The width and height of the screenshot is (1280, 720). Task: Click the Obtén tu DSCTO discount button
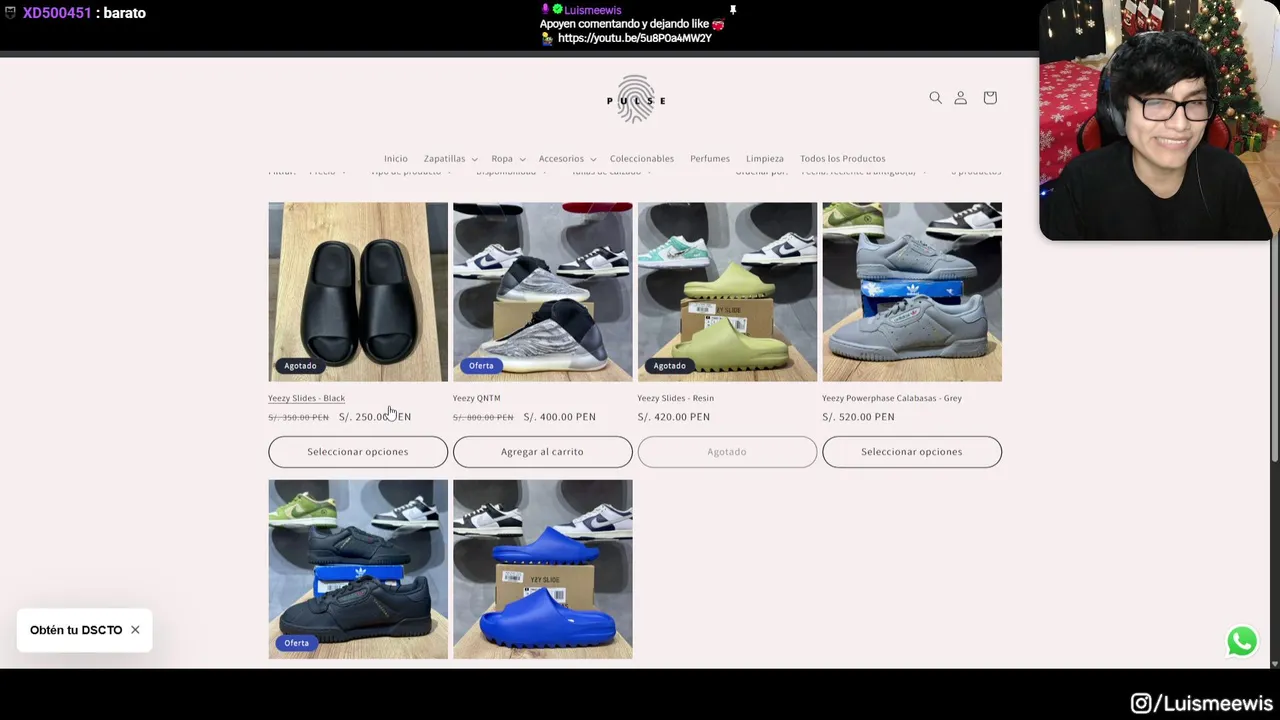pos(76,630)
